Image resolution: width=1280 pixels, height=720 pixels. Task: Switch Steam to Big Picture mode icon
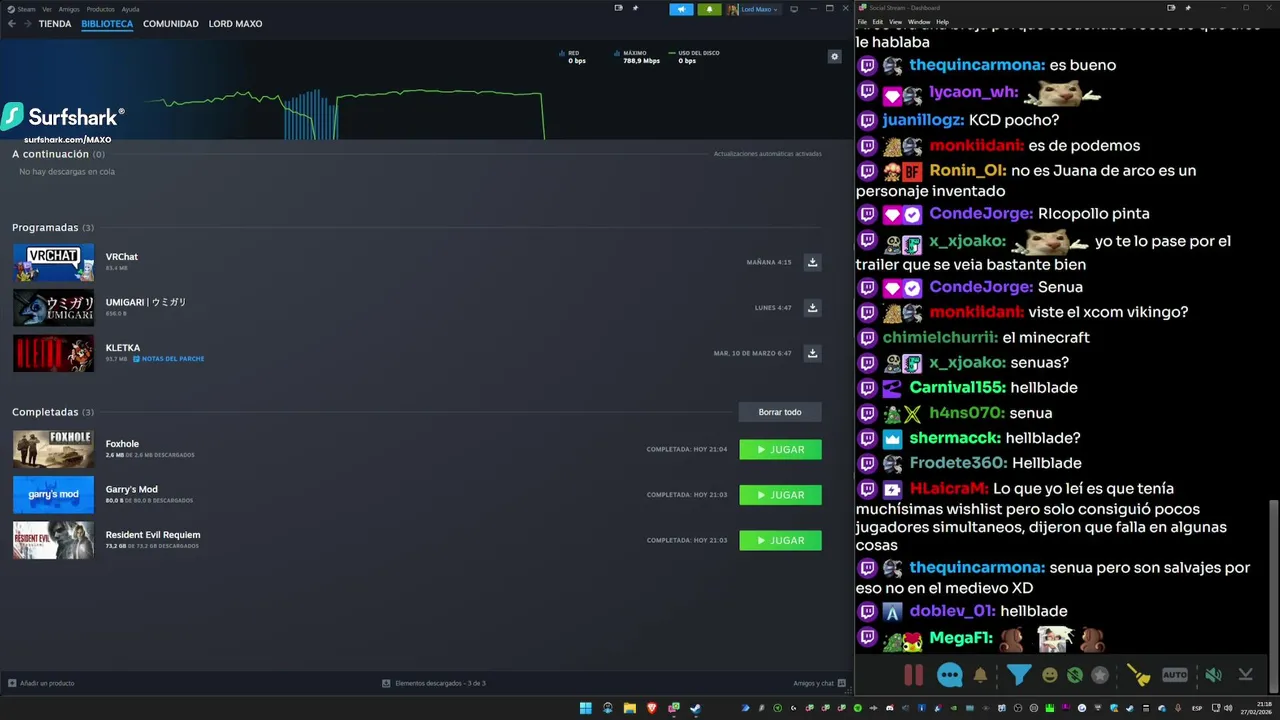click(x=794, y=9)
